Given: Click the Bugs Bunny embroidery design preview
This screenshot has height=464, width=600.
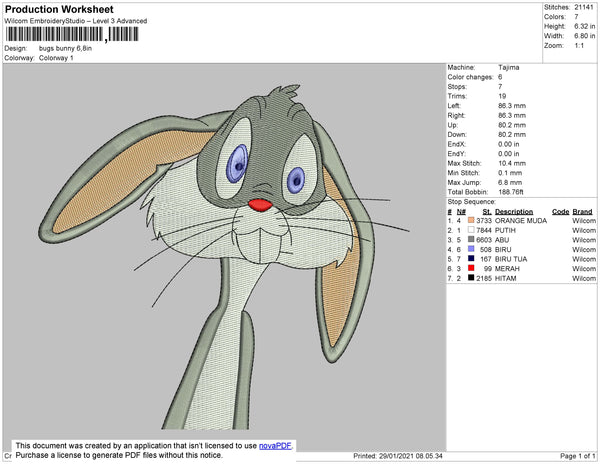Looking at the screenshot, I should coord(225,256).
